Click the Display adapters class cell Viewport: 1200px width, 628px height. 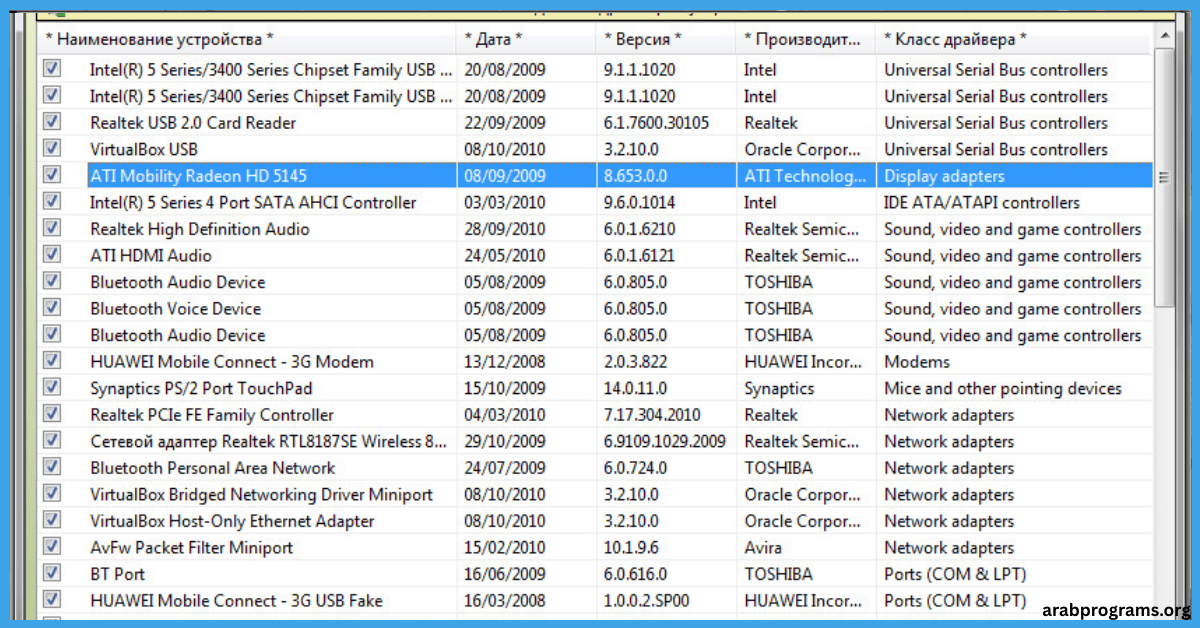pos(944,176)
